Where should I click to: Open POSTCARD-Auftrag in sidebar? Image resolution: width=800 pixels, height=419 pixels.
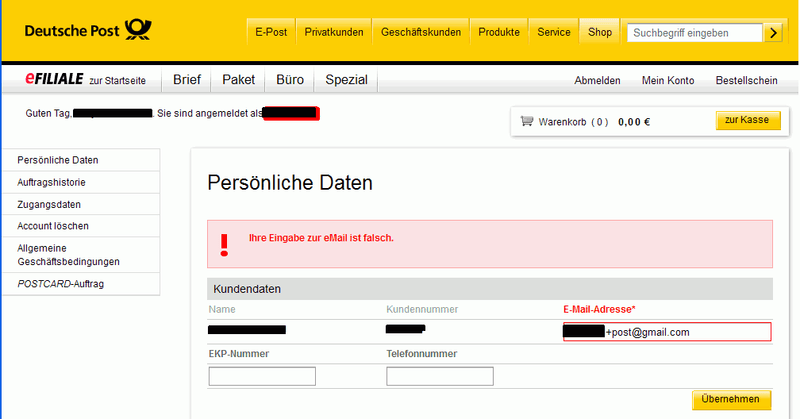pyautogui.click(x=82, y=284)
